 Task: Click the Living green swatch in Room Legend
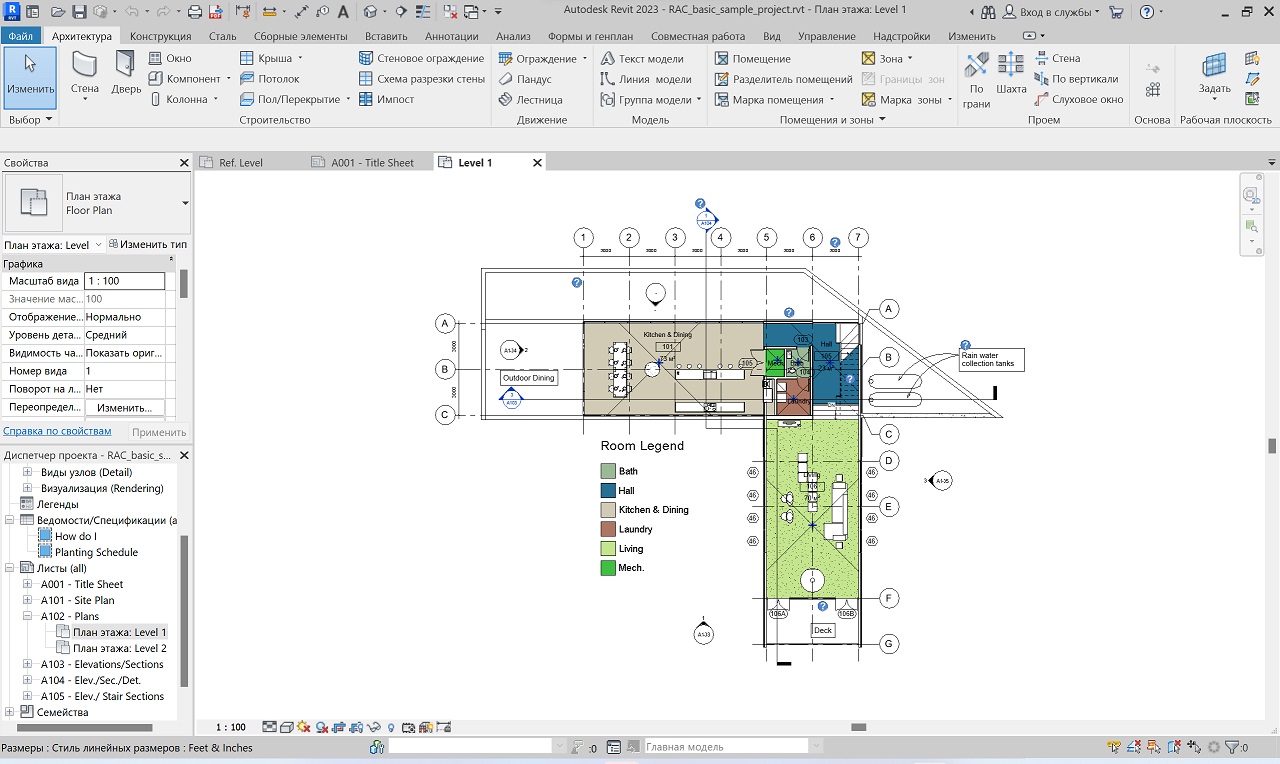coord(608,549)
